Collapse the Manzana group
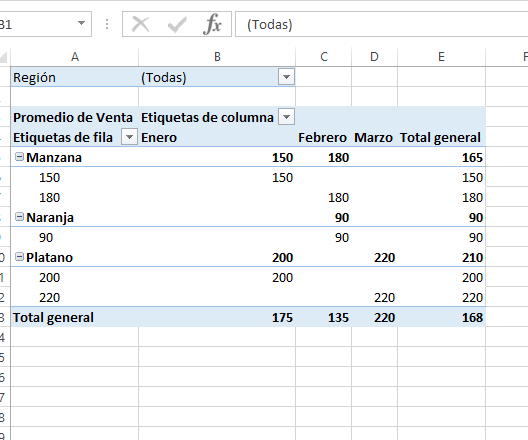Screen dimensions: 528x440 point(20,157)
